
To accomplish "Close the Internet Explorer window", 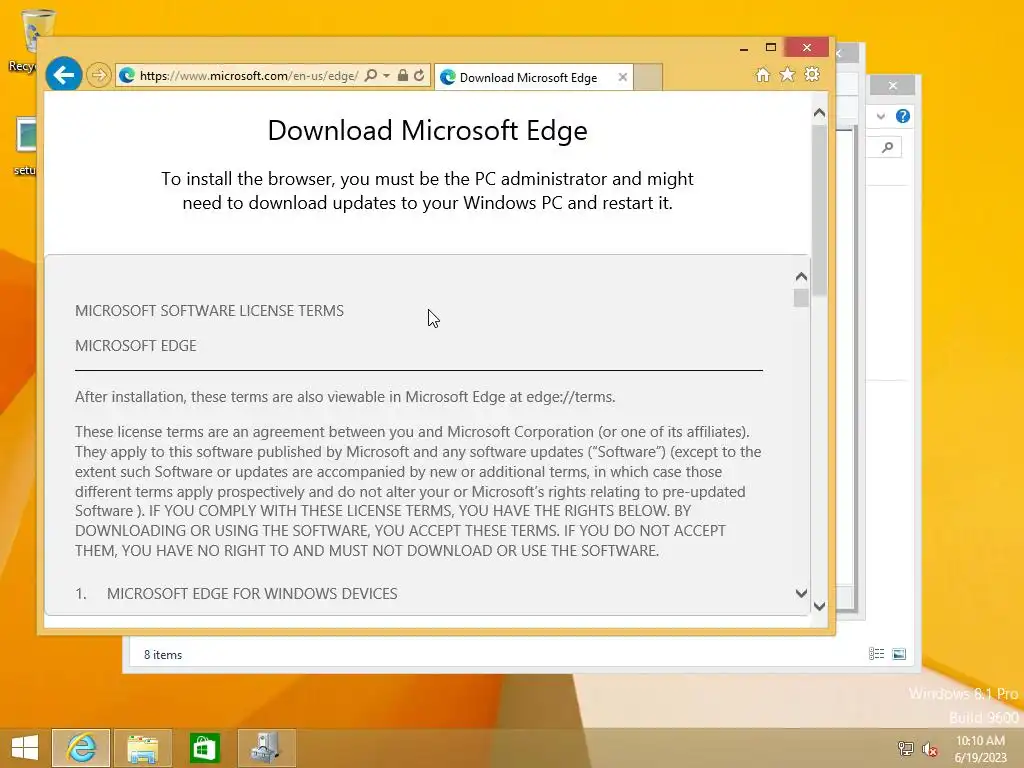I will (807, 48).
